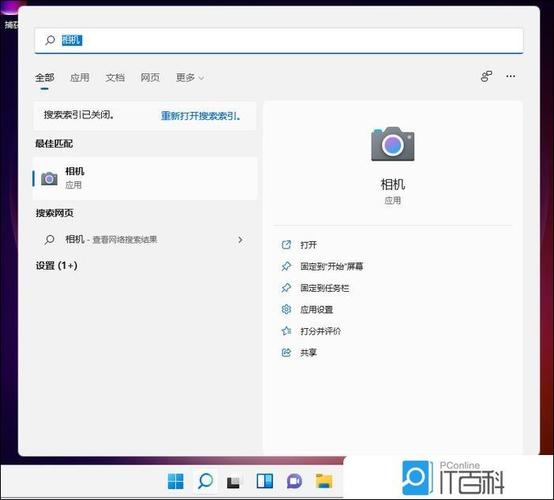Image resolution: width=554 pixels, height=500 pixels.
Task: Open Teams Chat from the taskbar
Action: tap(294, 481)
